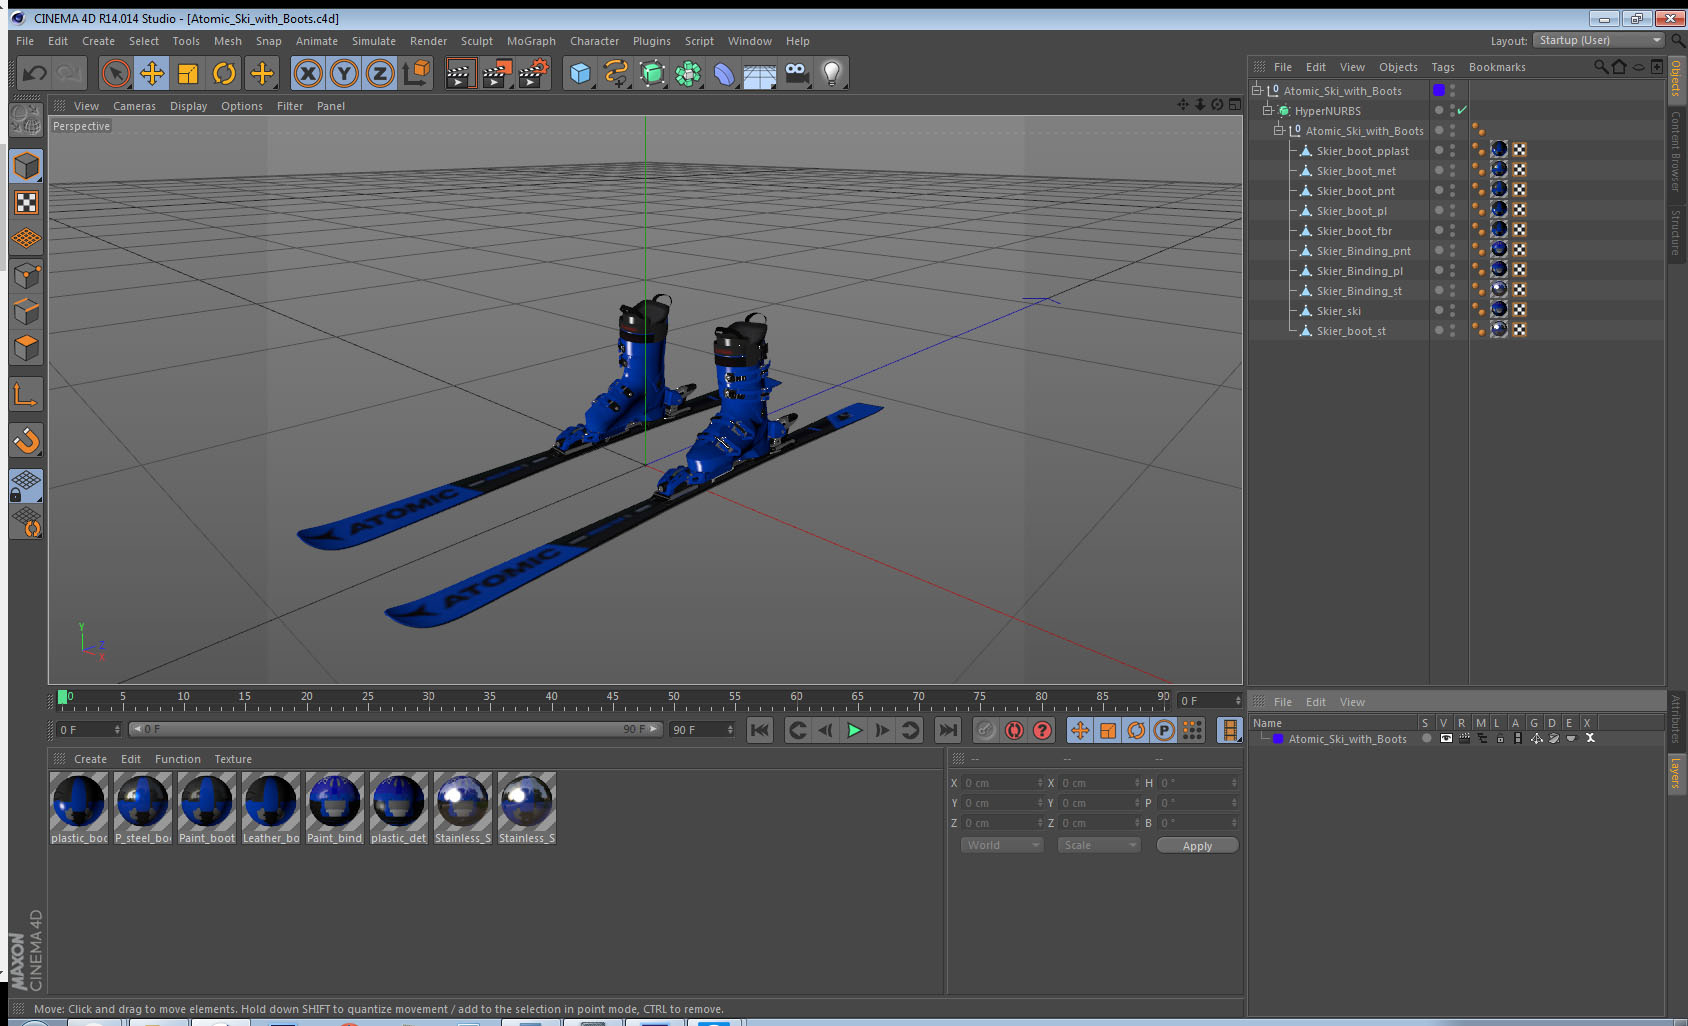Activate the Scale tool in the top toolbar
The height and width of the screenshot is (1026, 1688).
[188, 73]
